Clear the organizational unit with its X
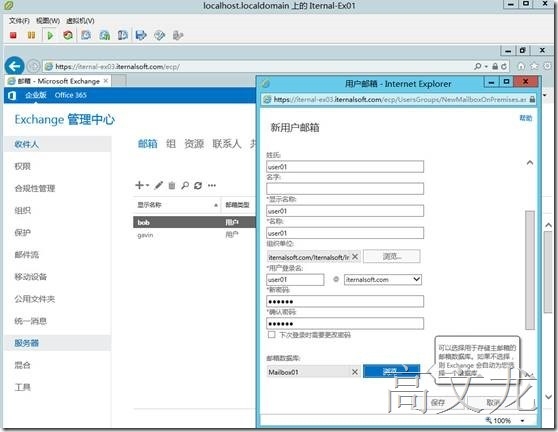 point(355,257)
